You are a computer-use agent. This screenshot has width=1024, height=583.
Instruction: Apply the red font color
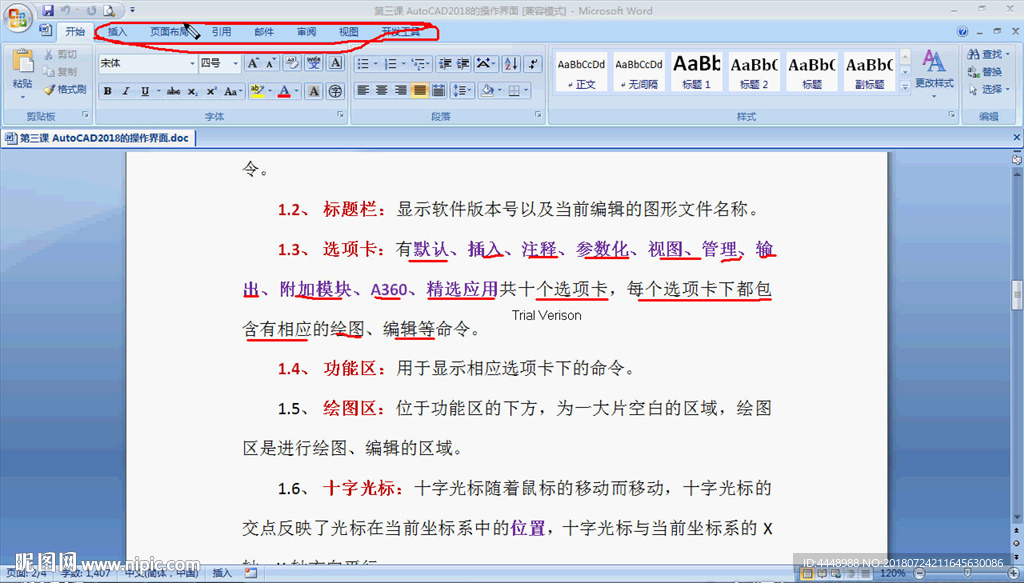[x=284, y=91]
